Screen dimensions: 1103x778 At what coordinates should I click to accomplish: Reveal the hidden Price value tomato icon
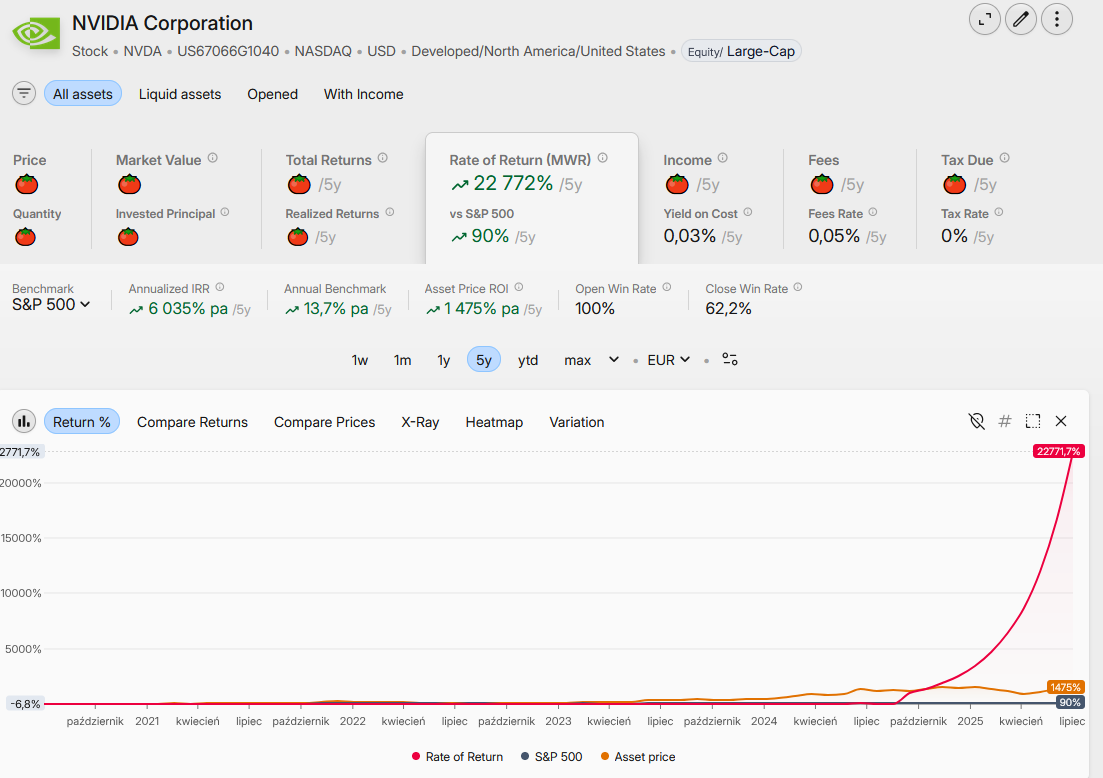coord(27,184)
